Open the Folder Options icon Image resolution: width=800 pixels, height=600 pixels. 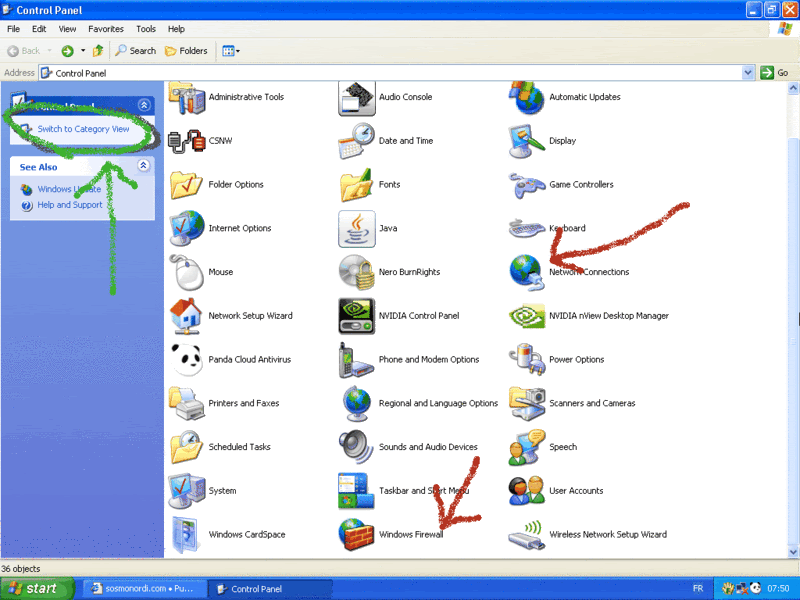pos(187,185)
